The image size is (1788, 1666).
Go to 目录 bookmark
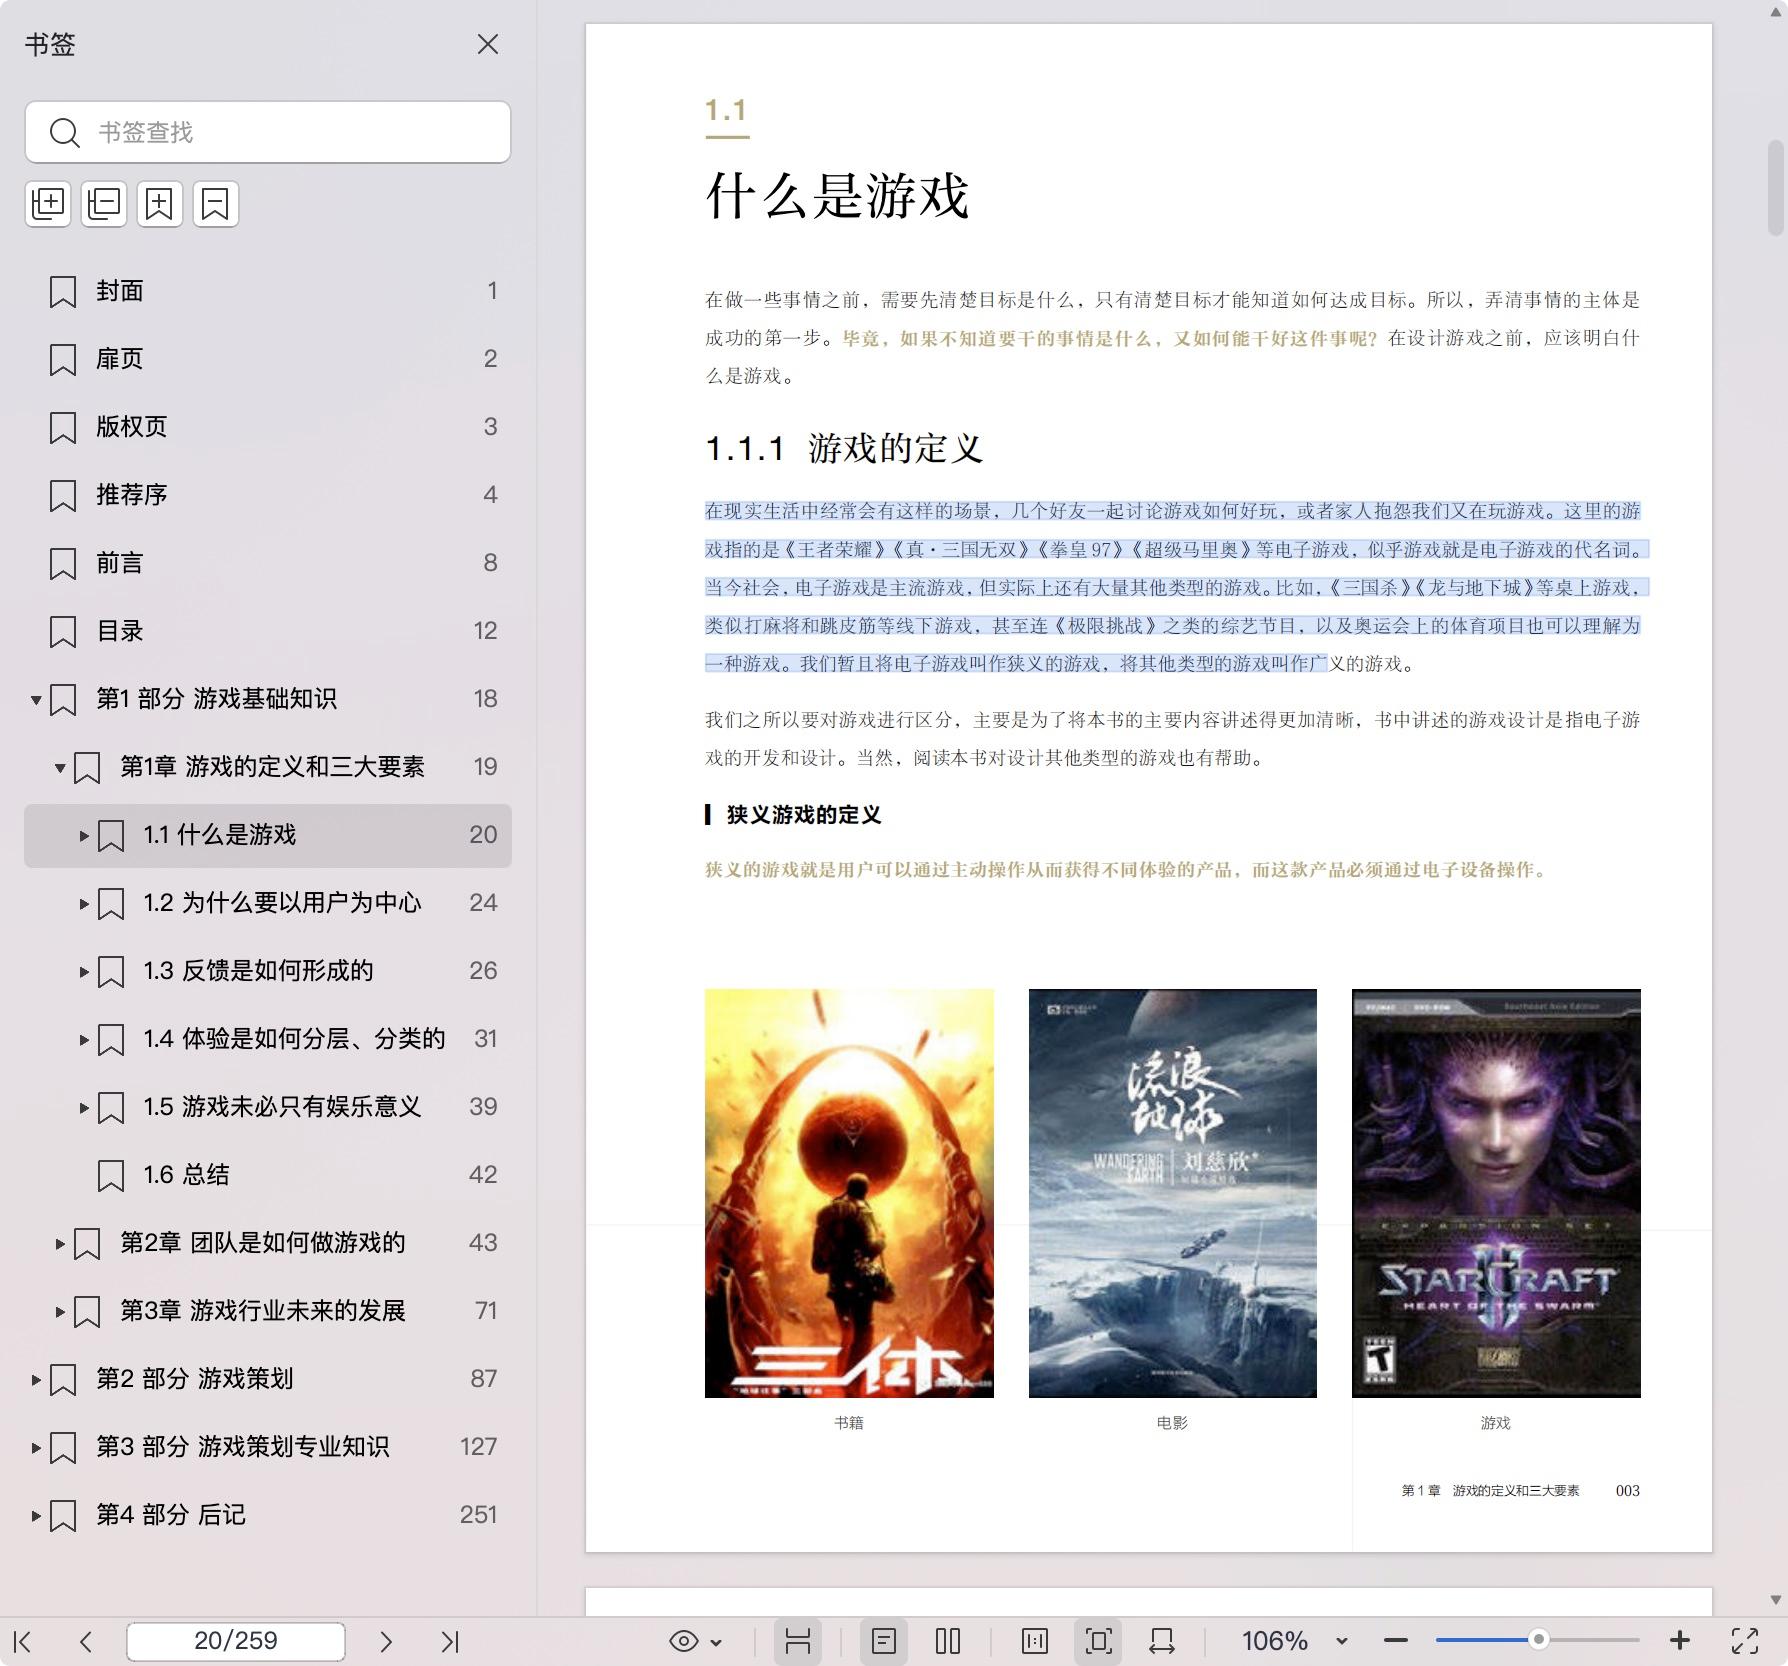tap(268, 631)
